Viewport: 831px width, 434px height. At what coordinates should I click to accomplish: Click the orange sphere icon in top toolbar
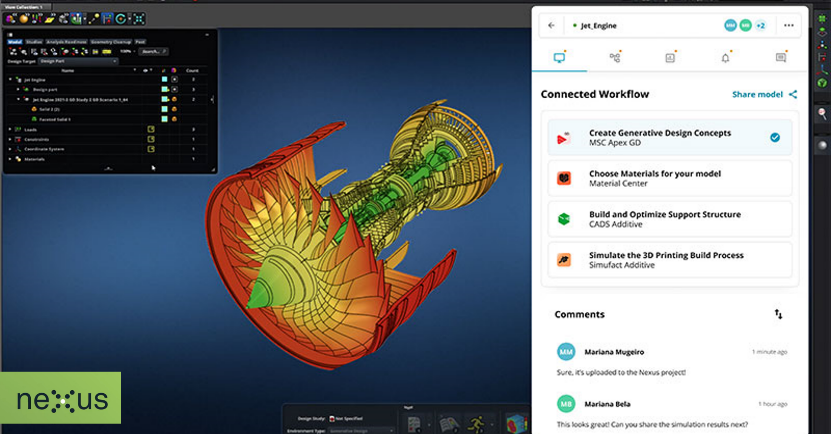point(24,19)
